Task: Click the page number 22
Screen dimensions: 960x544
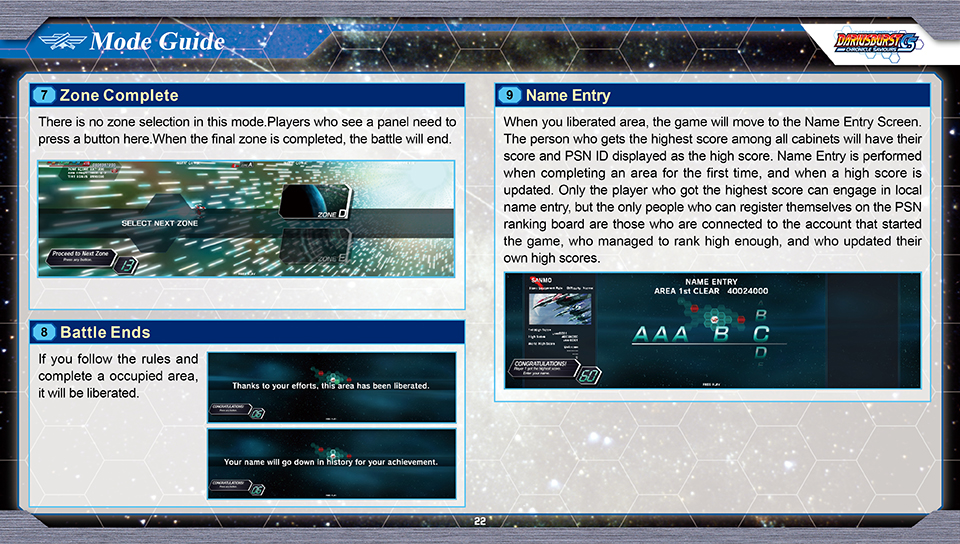Action: pos(480,521)
